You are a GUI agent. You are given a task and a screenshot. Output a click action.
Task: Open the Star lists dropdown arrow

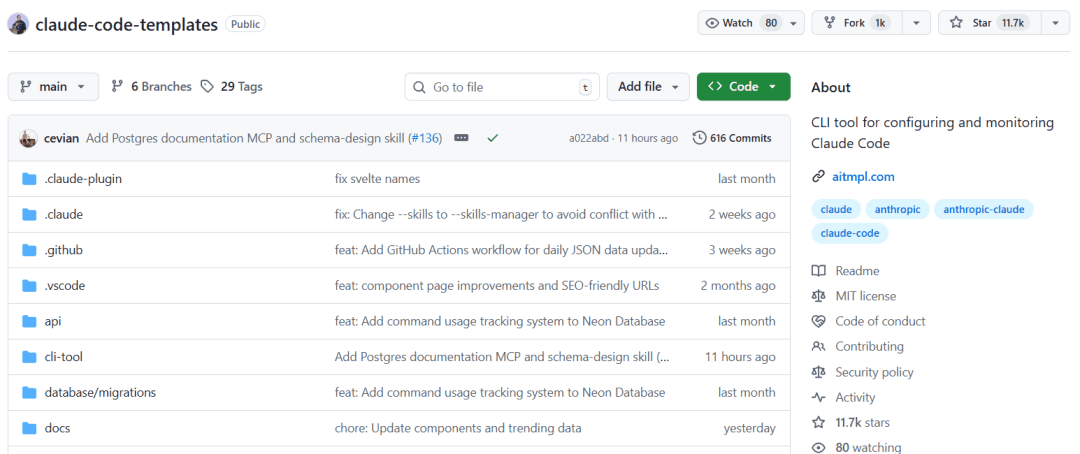1055,23
